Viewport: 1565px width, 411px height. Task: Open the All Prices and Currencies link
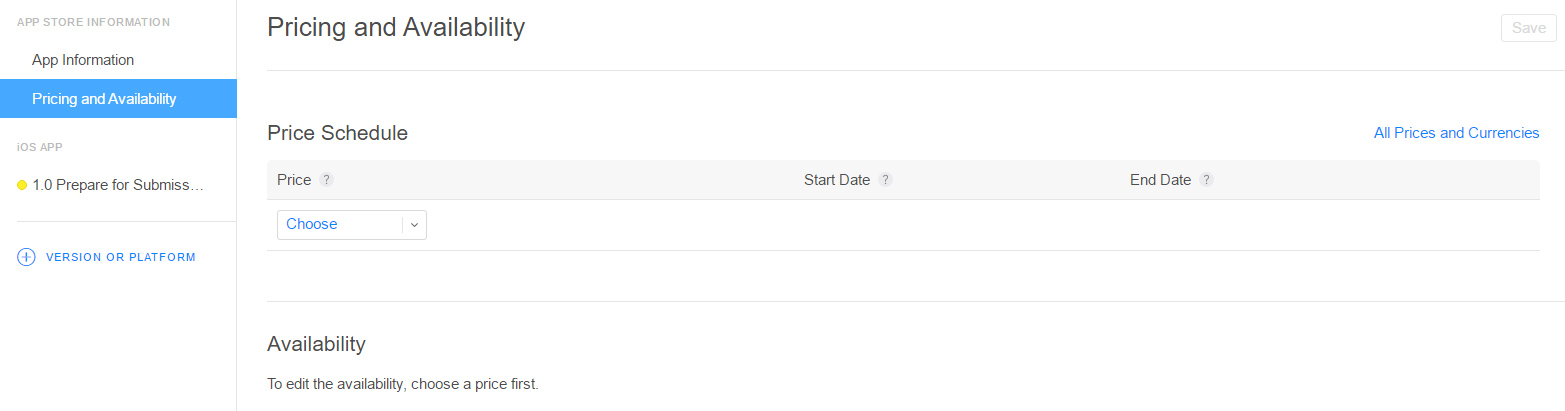(x=1456, y=133)
